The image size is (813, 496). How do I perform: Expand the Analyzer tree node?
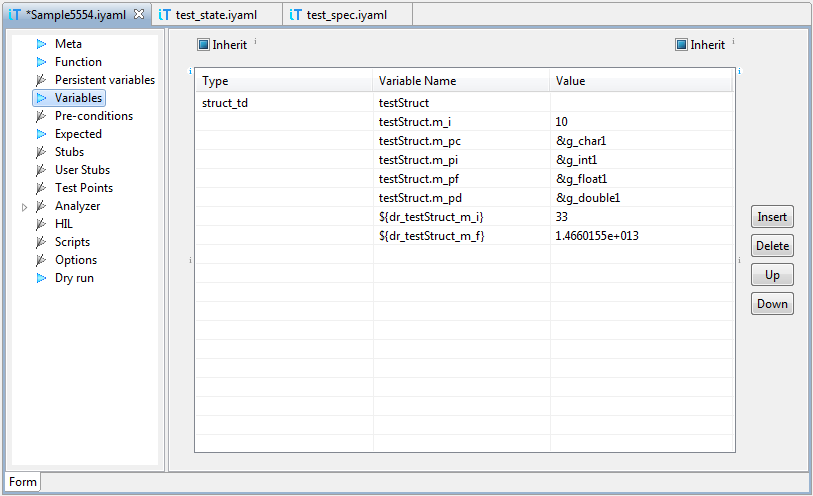(25, 207)
